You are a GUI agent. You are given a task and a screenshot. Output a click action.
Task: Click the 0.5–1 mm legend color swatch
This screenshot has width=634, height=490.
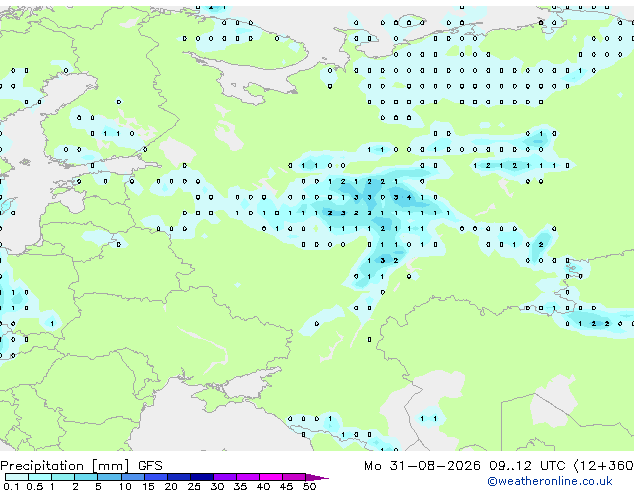tap(40, 477)
